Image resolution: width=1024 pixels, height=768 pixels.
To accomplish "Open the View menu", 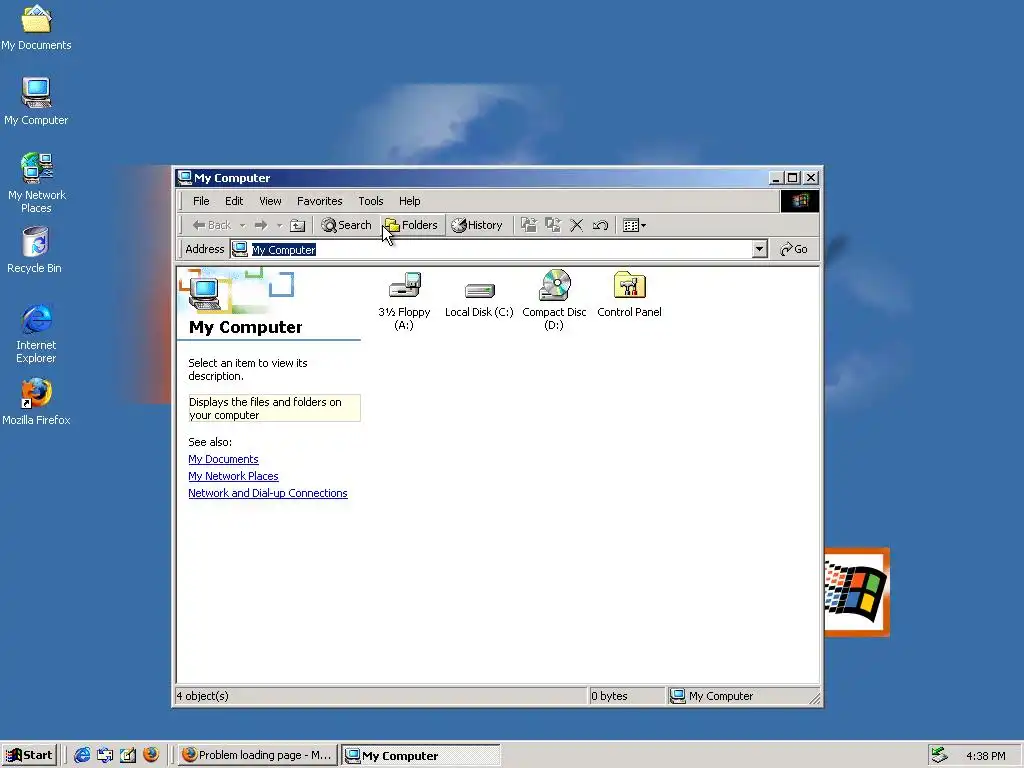I will point(270,201).
